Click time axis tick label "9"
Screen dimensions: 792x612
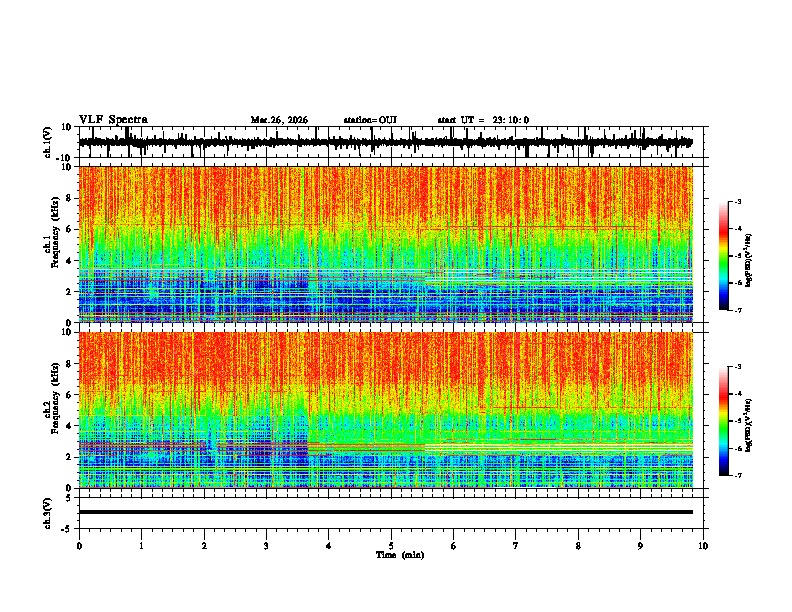(640, 546)
